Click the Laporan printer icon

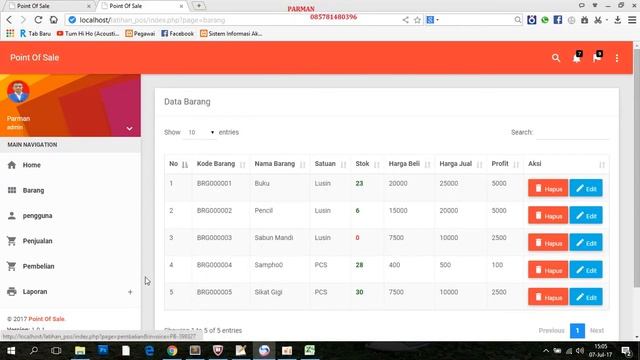point(12,291)
